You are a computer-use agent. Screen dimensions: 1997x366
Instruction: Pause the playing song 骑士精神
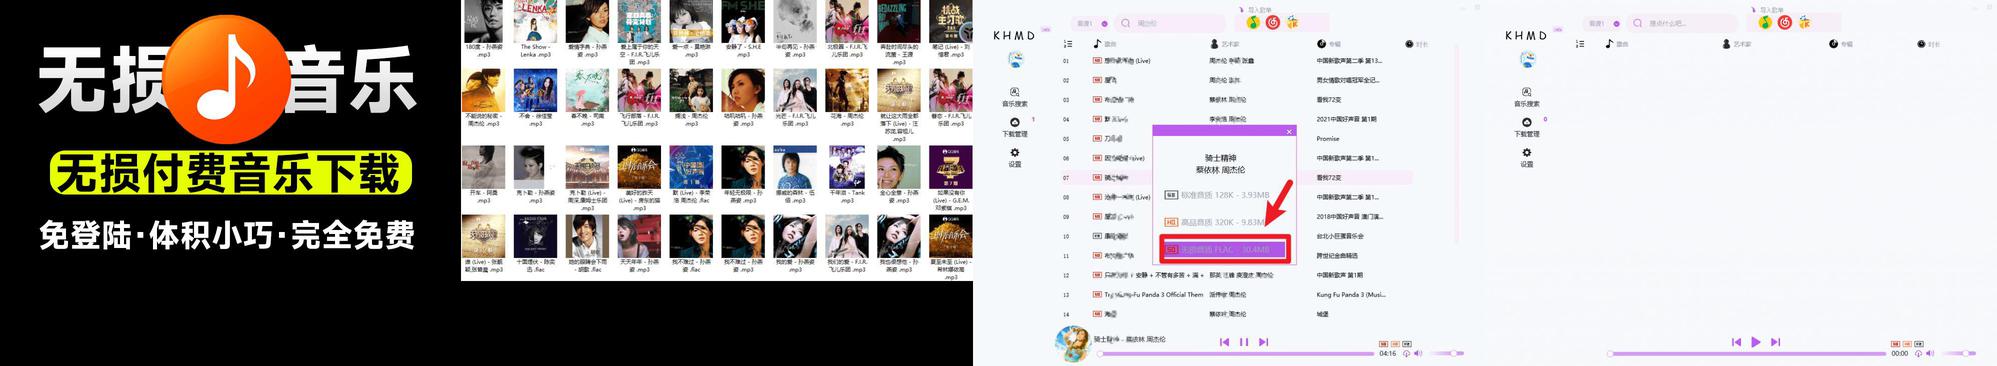point(1244,342)
